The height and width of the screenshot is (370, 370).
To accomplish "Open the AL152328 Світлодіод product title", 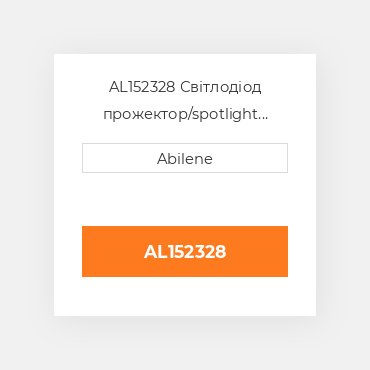I will coord(185,100).
